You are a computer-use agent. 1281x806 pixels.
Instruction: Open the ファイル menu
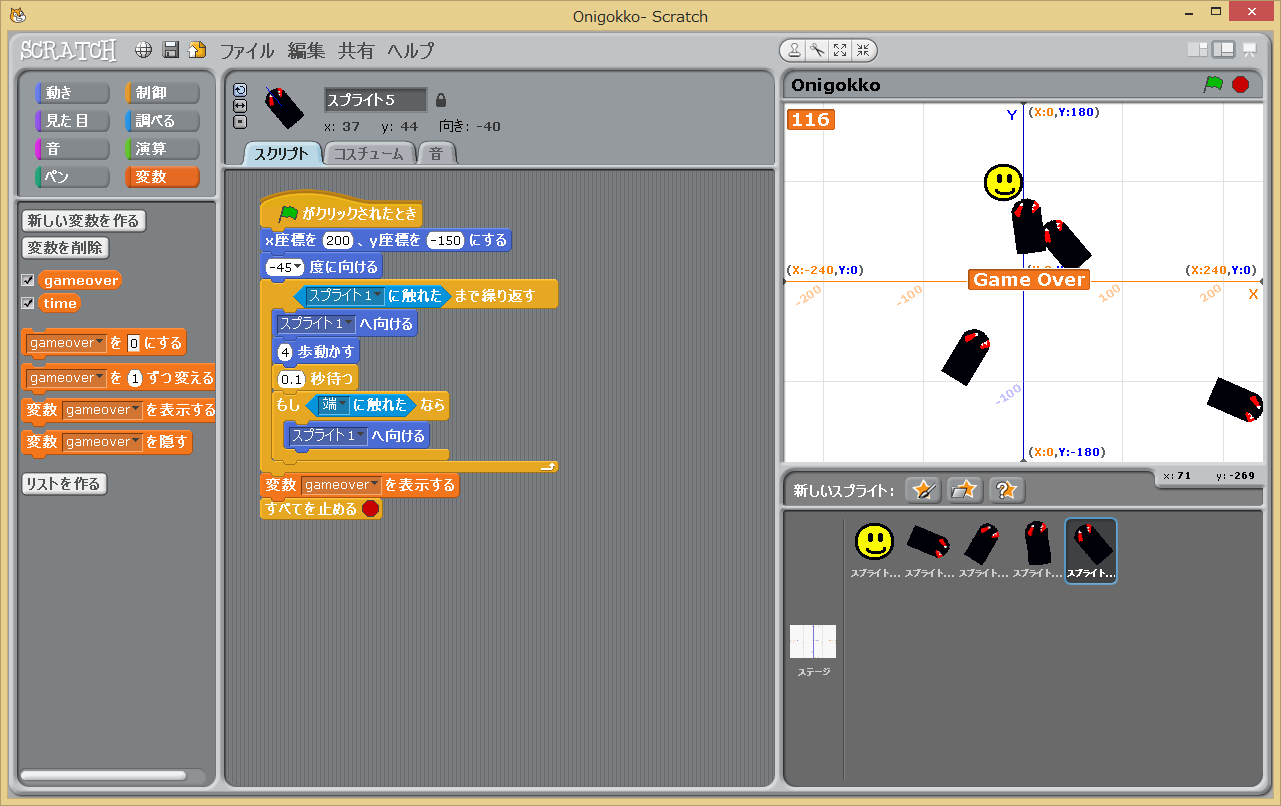(x=247, y=51)
